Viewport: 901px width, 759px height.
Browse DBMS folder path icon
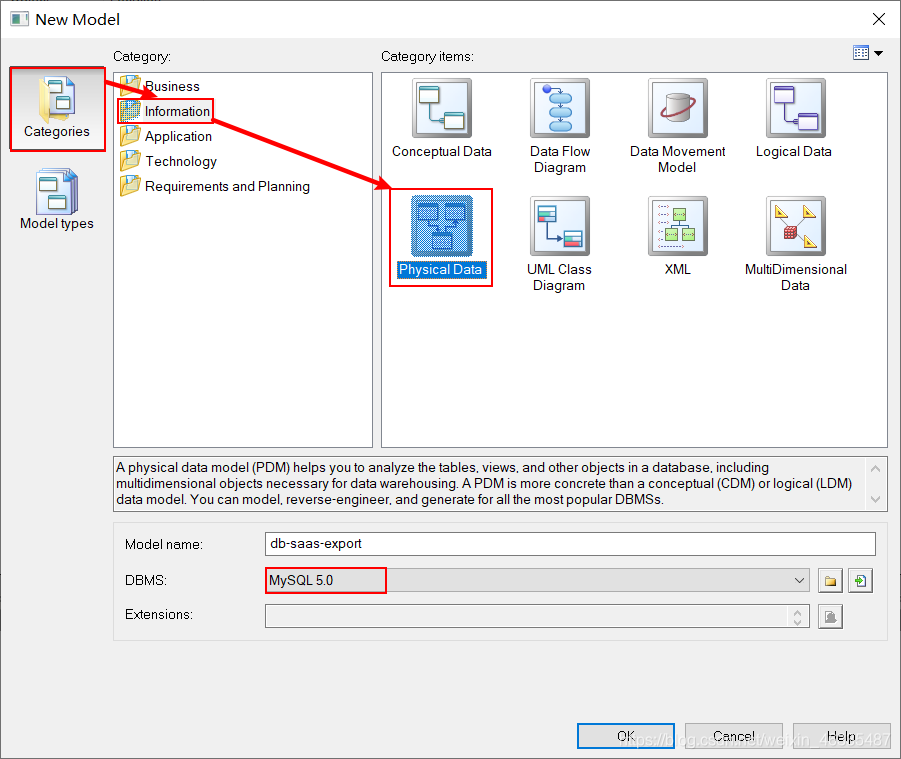click(x=830, y=581)
